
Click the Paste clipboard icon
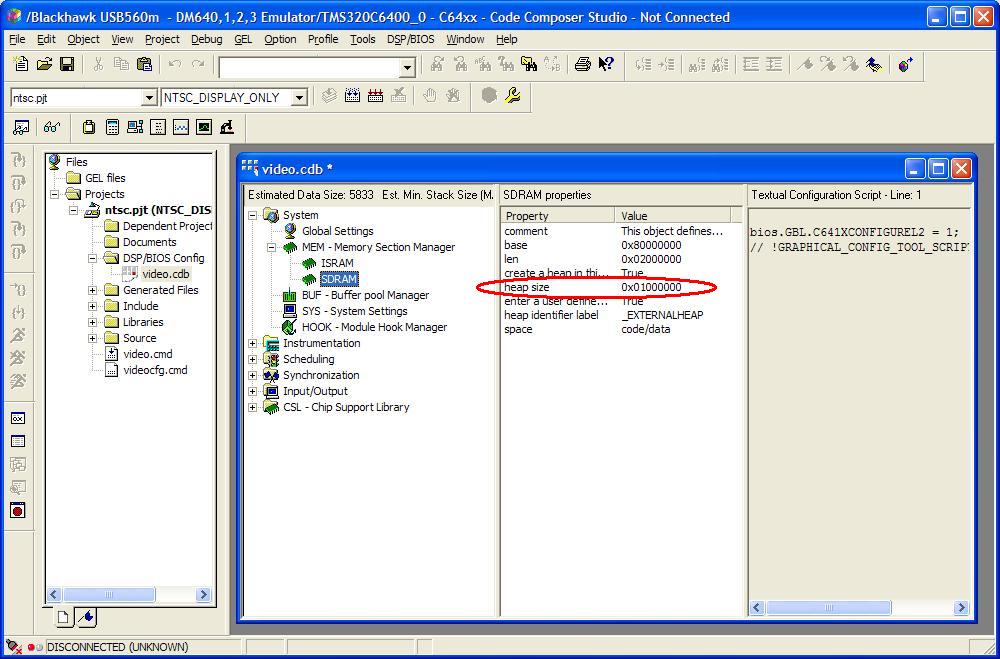[145, 64]
